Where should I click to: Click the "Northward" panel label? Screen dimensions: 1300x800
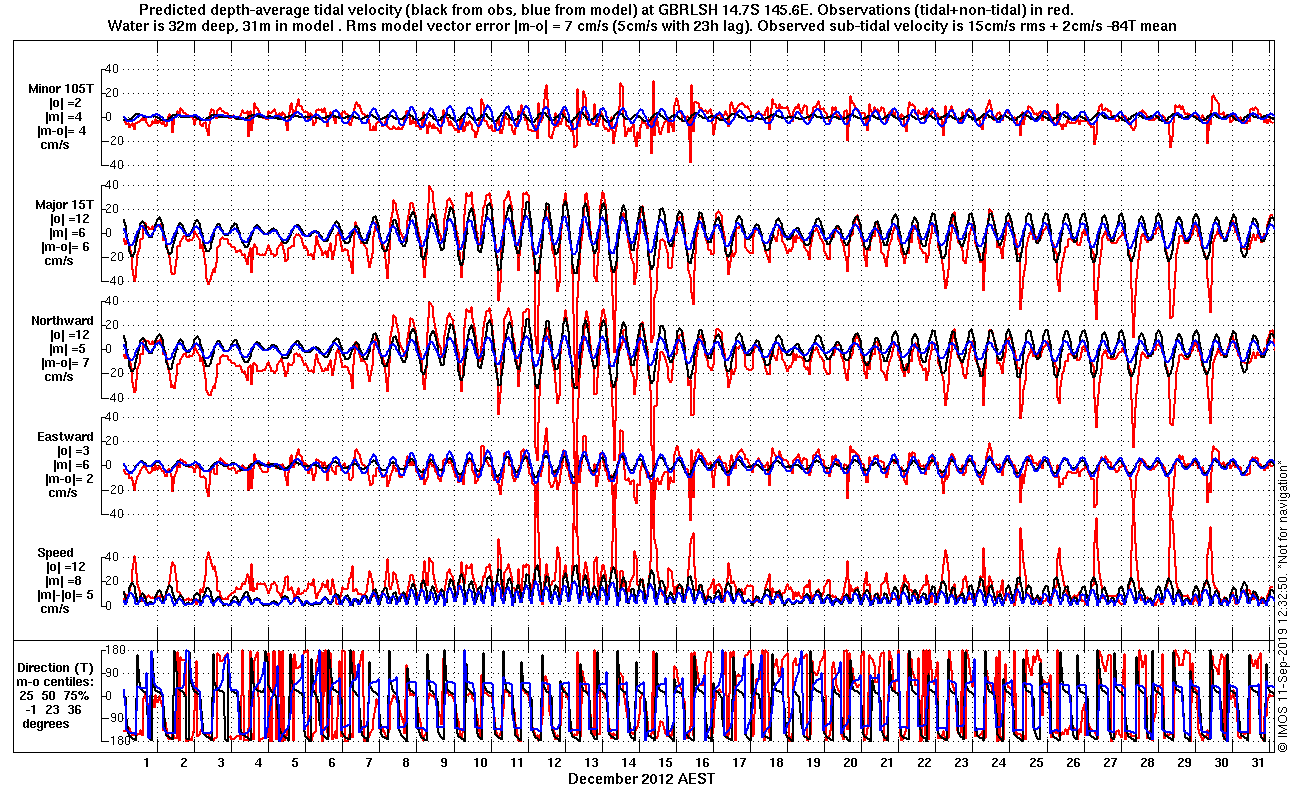[62, 321]
